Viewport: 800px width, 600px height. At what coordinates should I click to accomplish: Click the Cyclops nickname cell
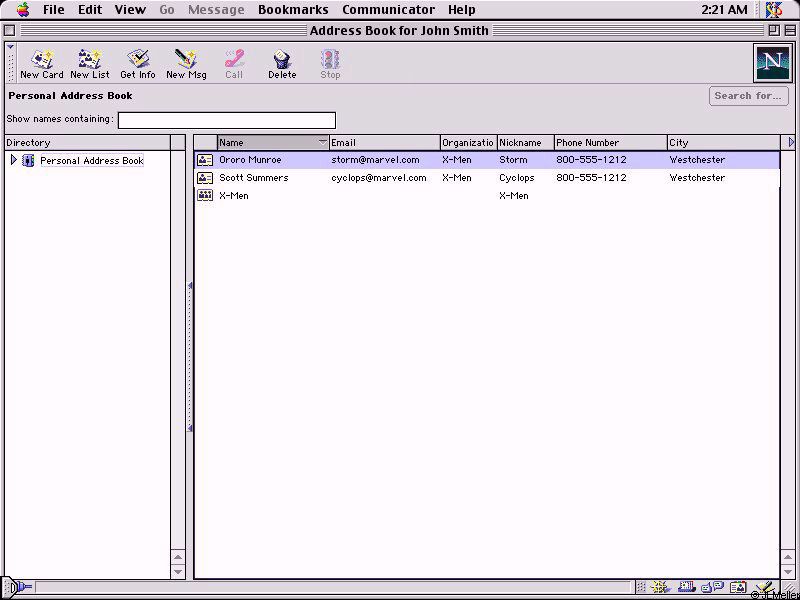[517, 178]
